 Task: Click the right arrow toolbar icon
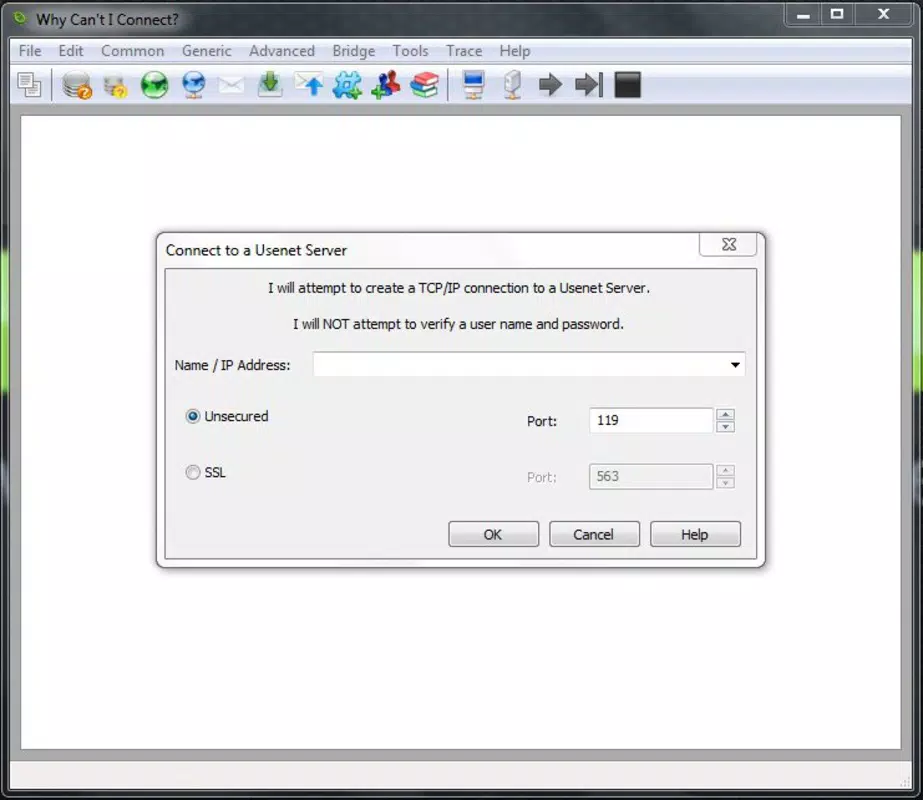coord(550,85)
